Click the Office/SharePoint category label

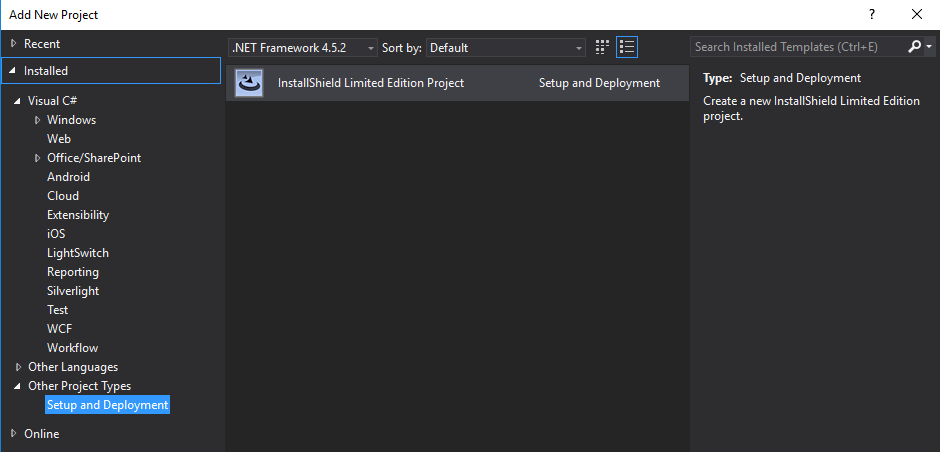coord(94,158)
